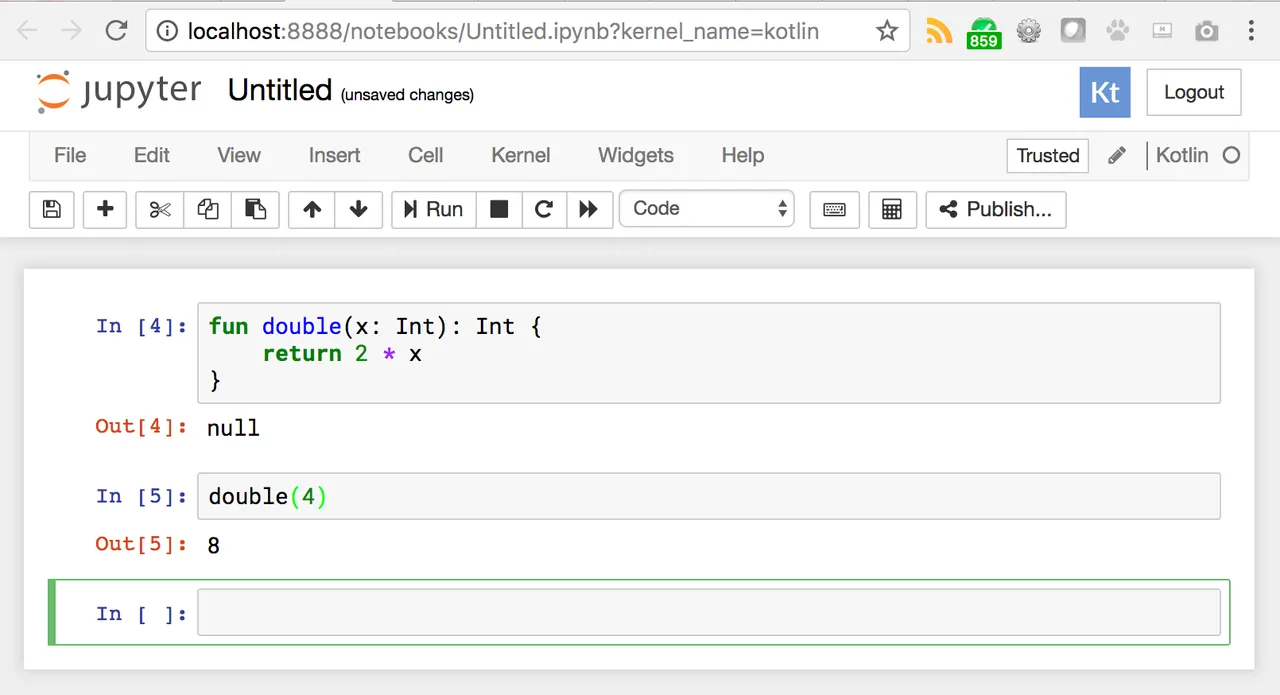Open the View menu
Image resolution: width=1280 pixels, height=695 pixels.
pos(239,155)
